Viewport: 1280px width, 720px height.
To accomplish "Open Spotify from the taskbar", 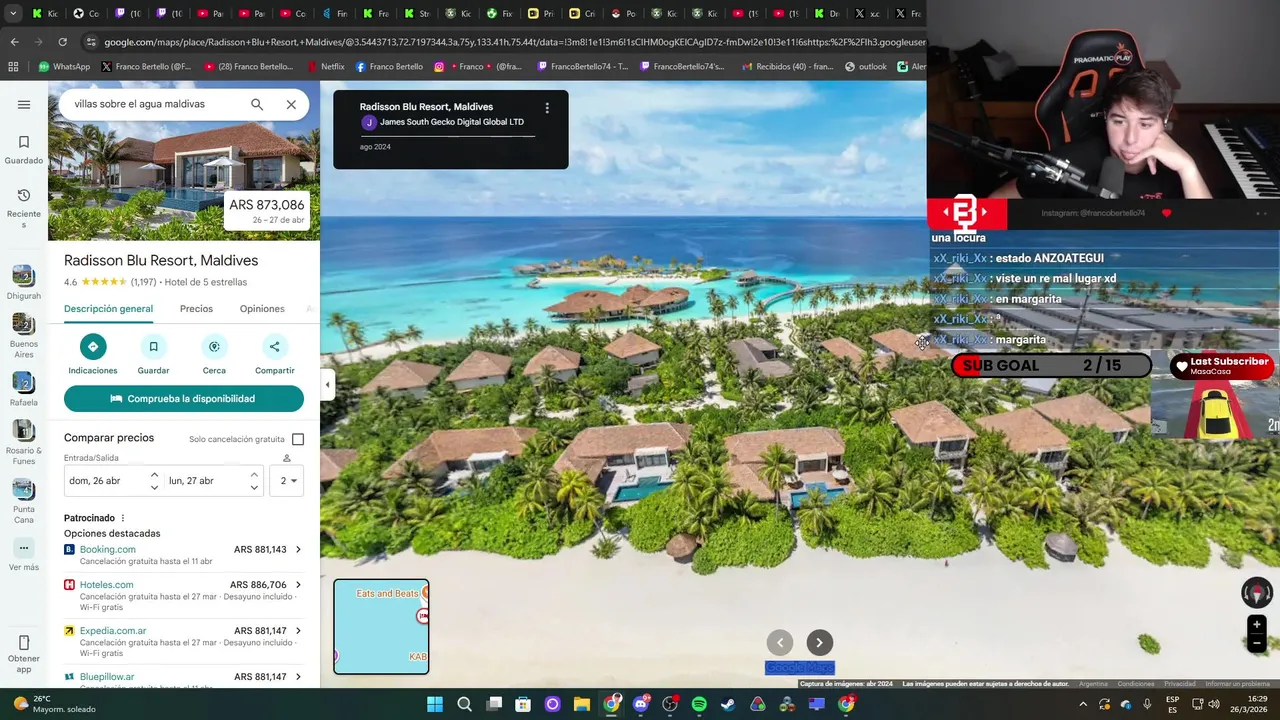I will pos(699,704).
